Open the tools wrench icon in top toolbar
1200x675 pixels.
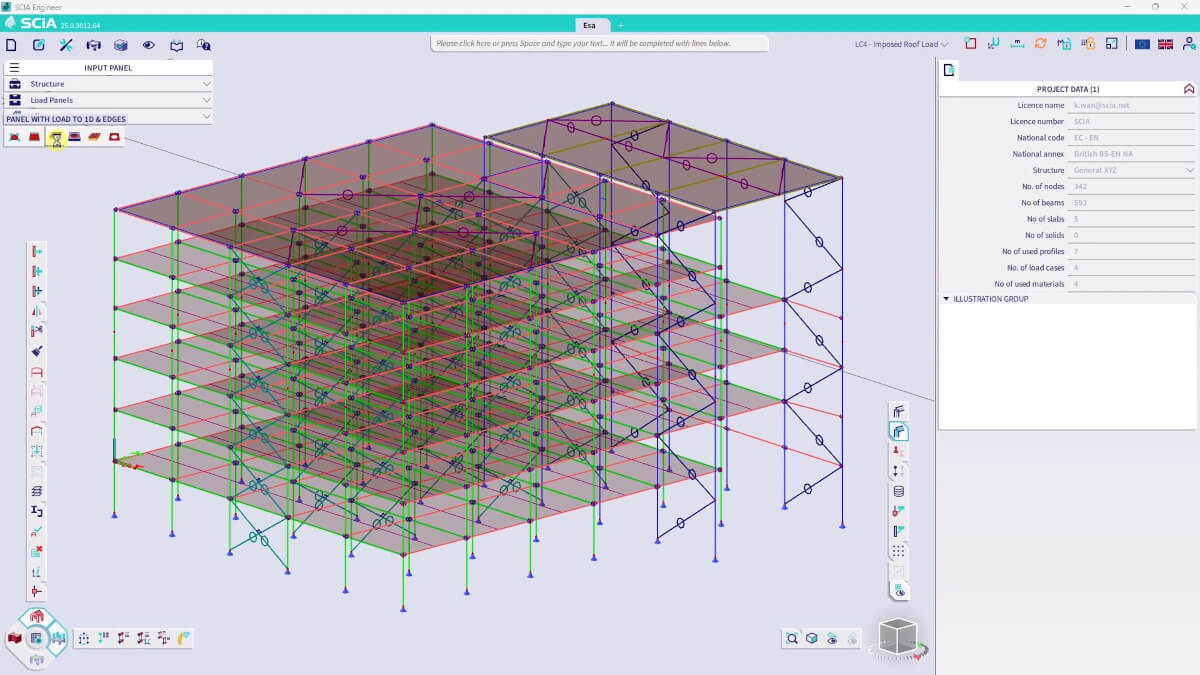[x=66, y=44]
